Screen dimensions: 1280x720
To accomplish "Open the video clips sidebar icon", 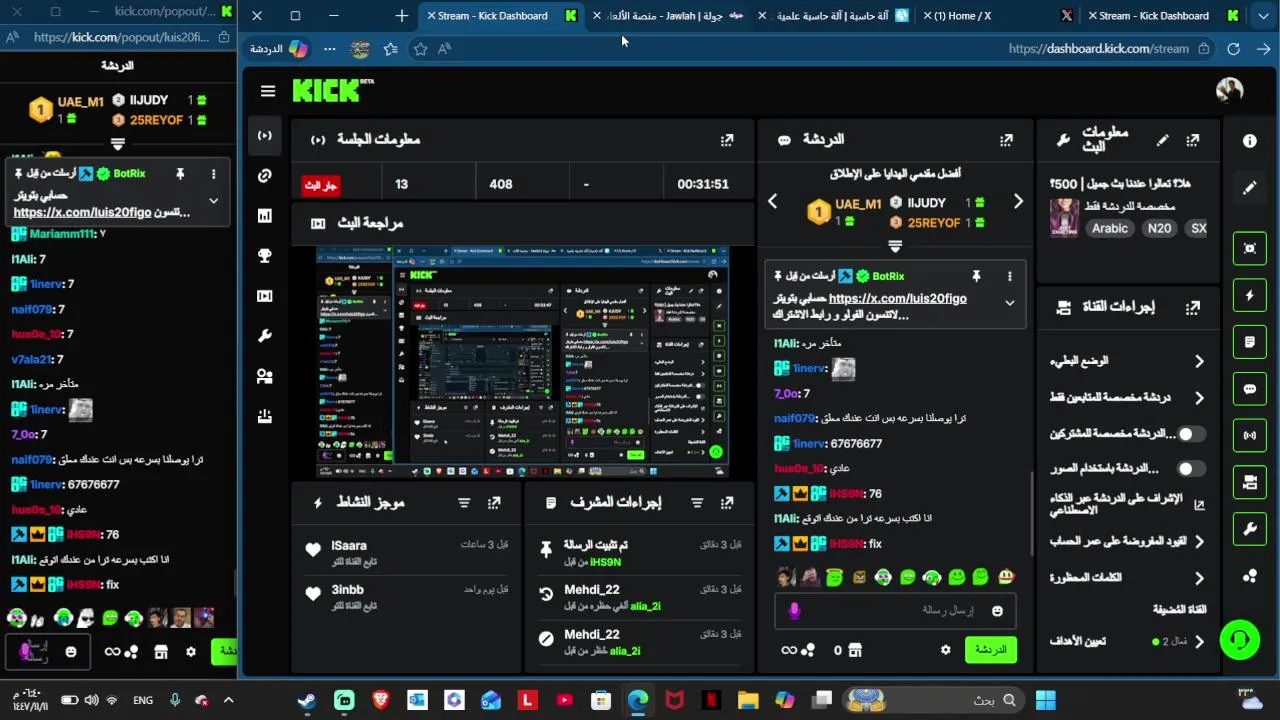I will [x=265, y=296].
